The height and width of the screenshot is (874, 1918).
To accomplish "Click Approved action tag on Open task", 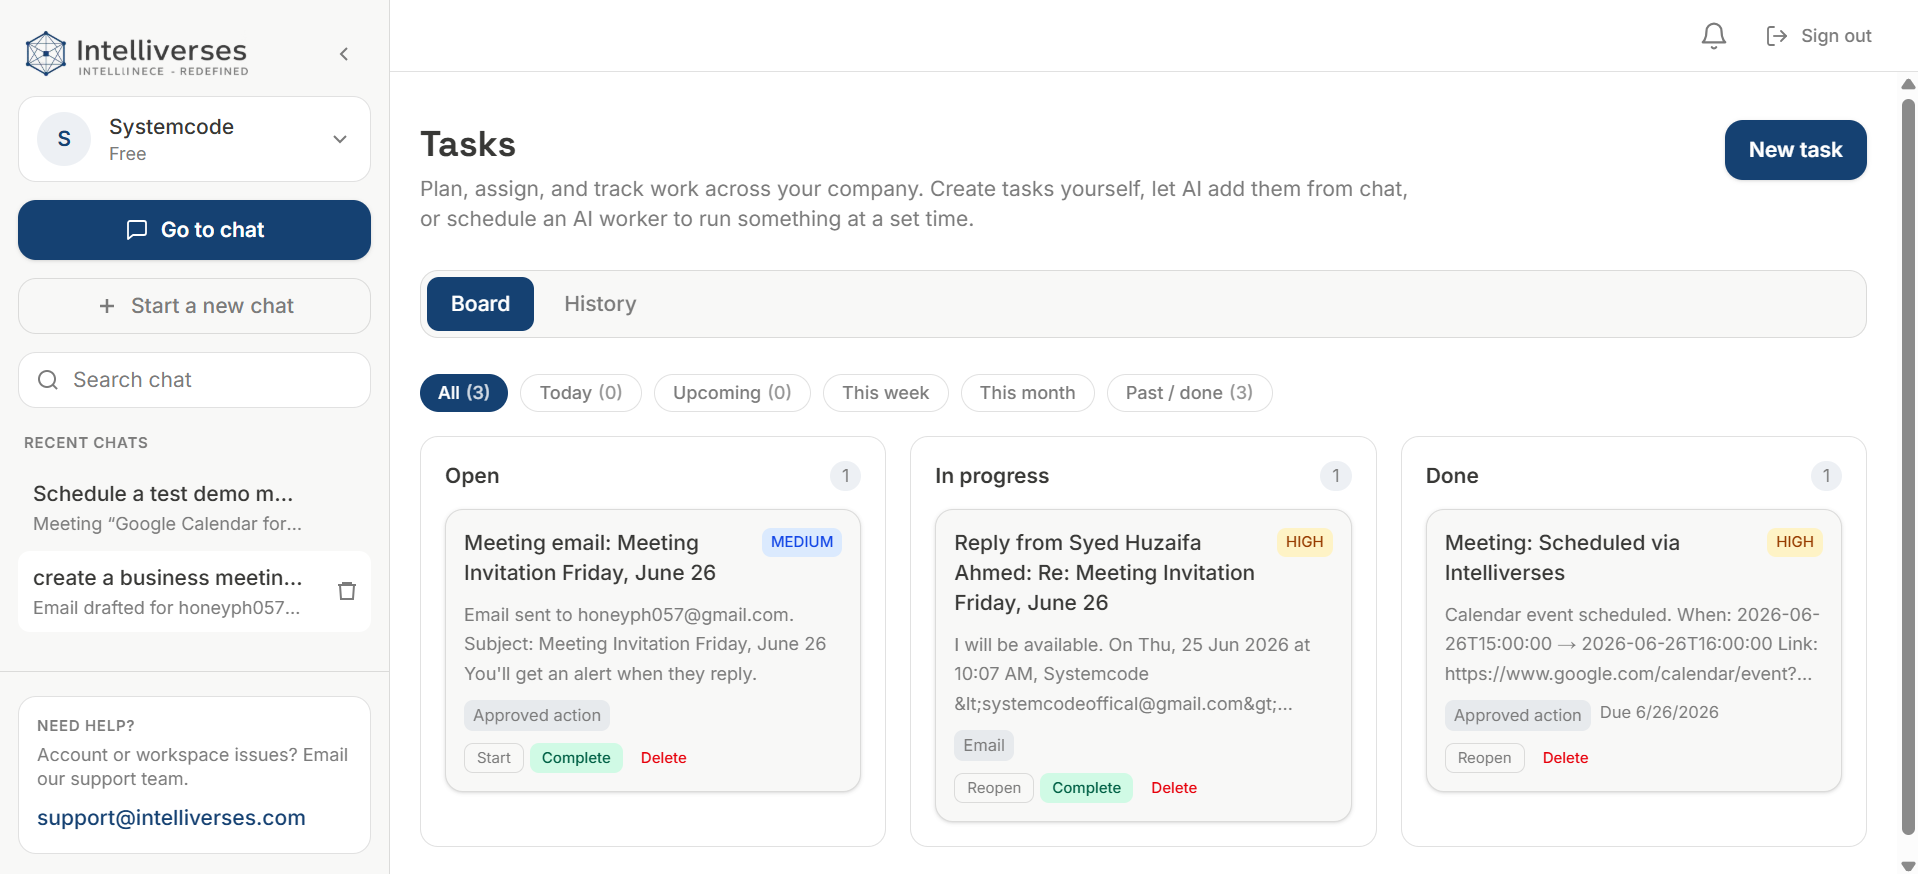I will point(537,715).
